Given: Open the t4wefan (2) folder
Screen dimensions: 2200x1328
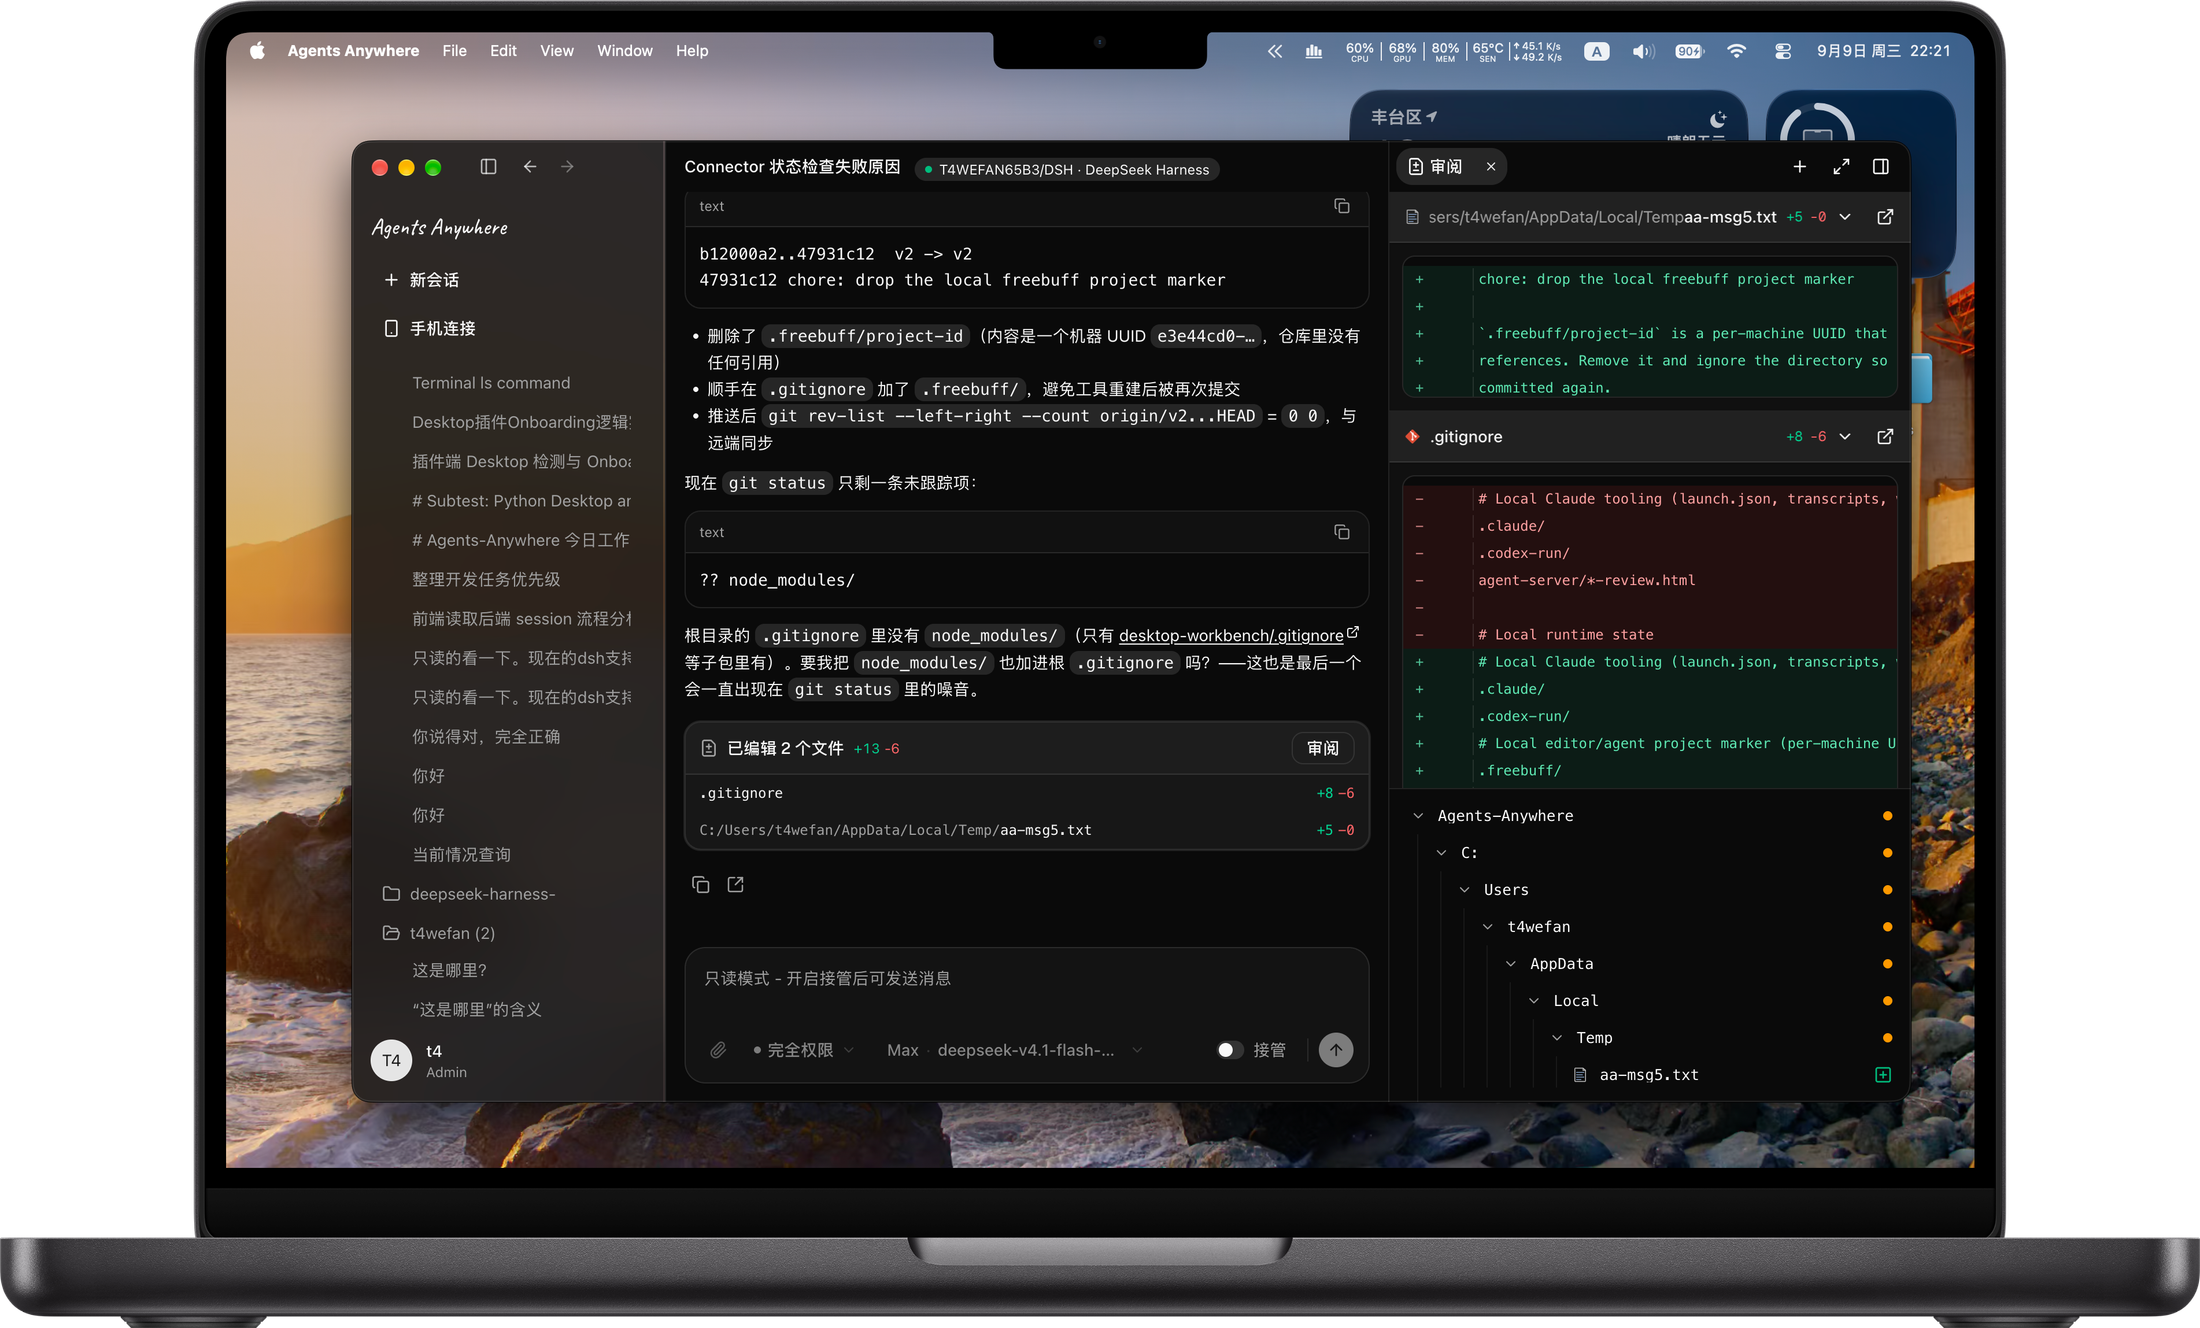Looking at the screenshot, I should click(439, 933).
